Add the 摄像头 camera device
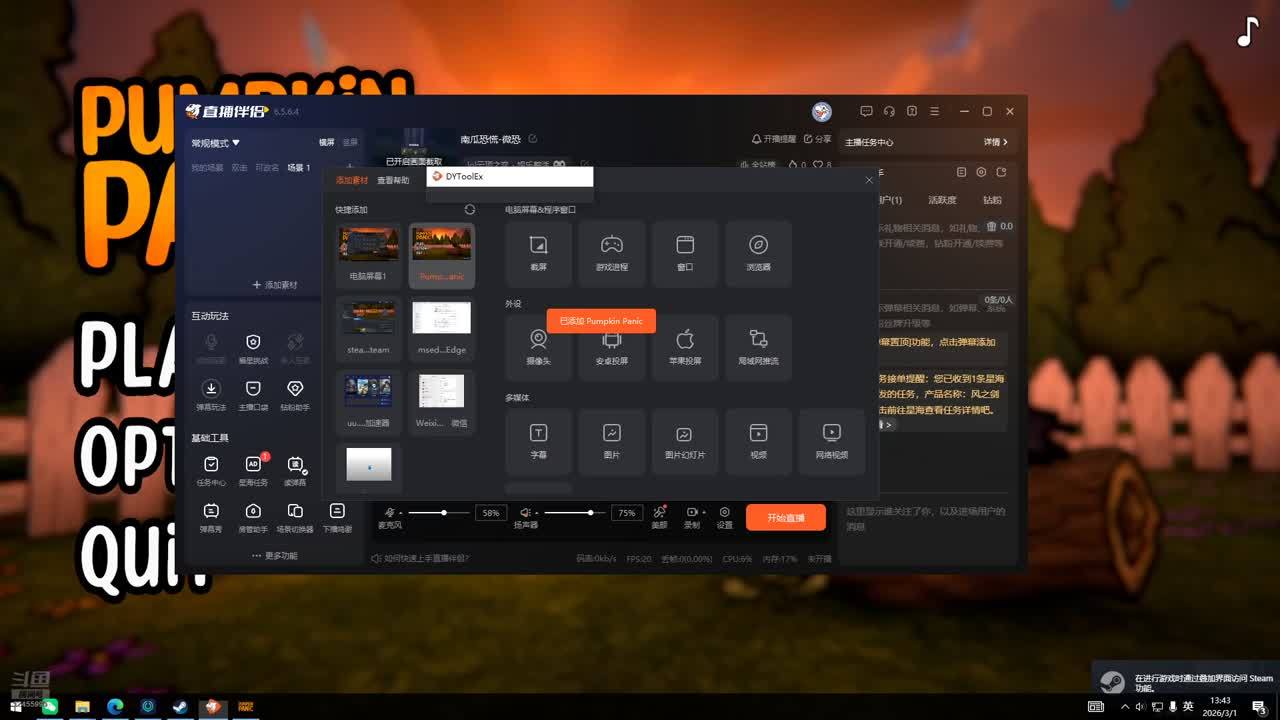 [538, 347]
